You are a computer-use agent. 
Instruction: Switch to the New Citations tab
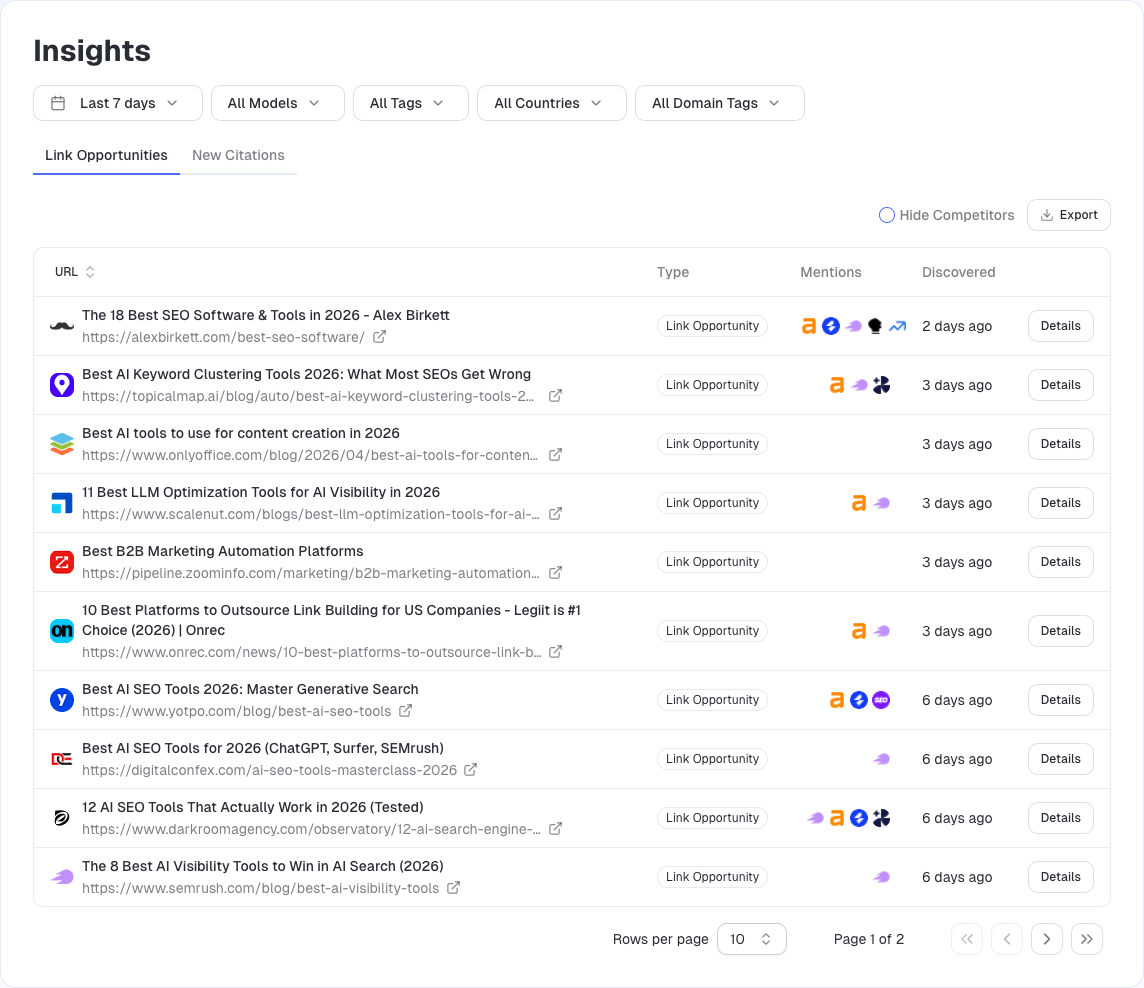pyautogui.click(x=238, y=155)
